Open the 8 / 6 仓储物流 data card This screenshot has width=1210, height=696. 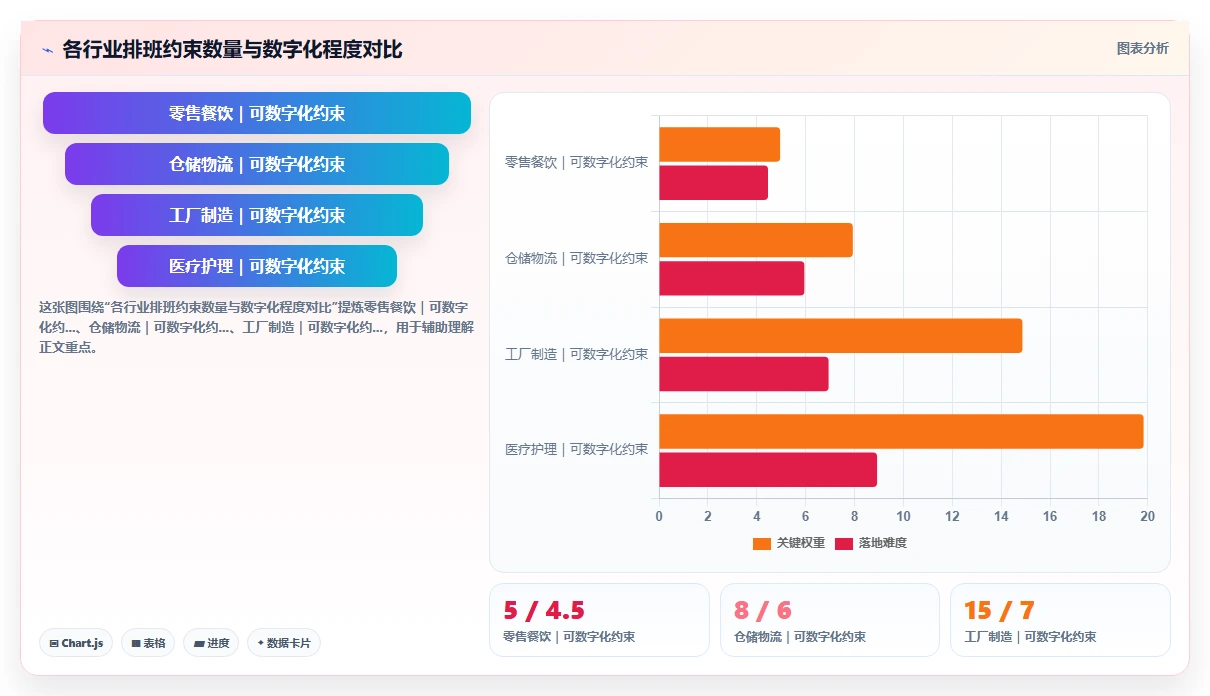pos(830,620)
